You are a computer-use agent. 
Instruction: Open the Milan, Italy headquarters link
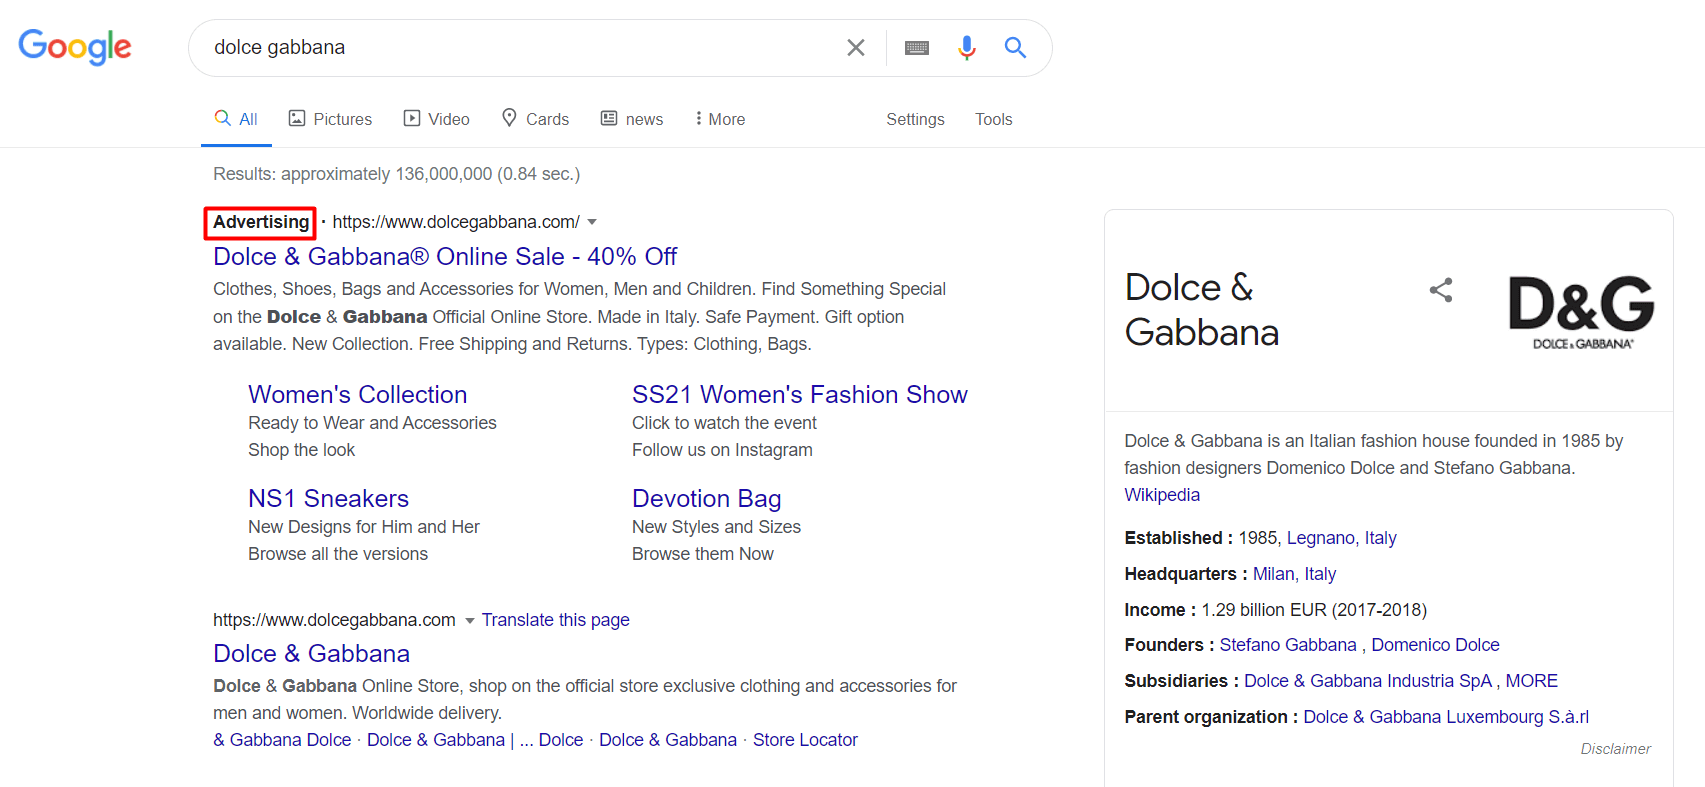point(1294,574)
